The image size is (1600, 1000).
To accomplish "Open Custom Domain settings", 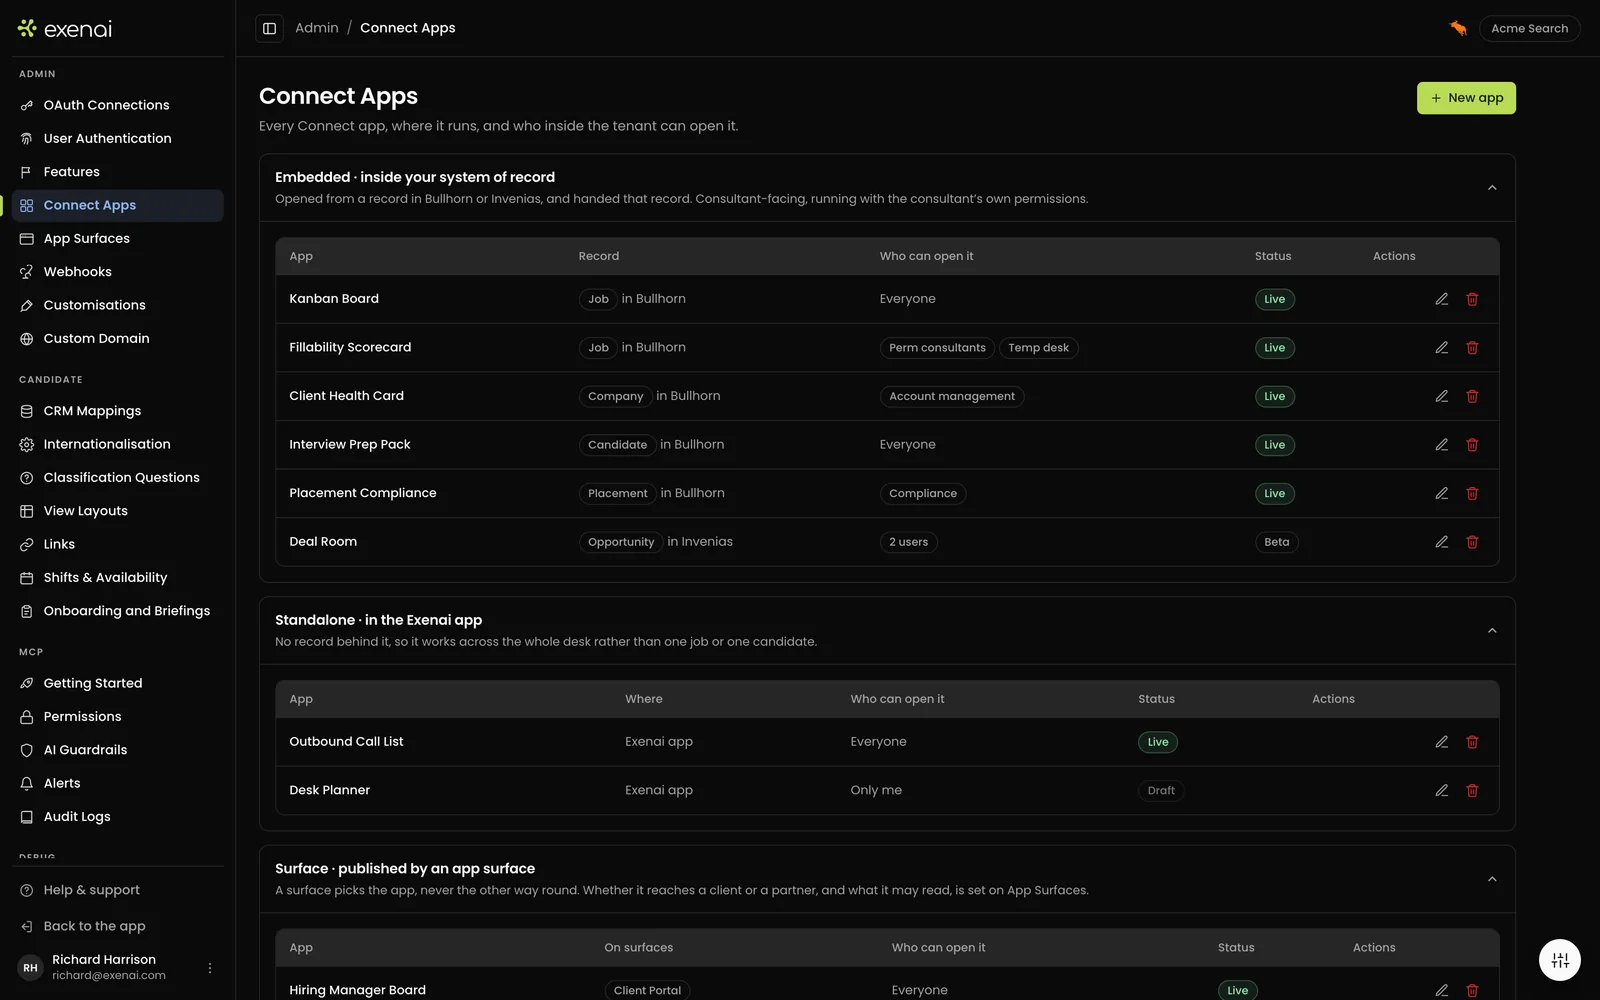I will (x=118, y=339).
